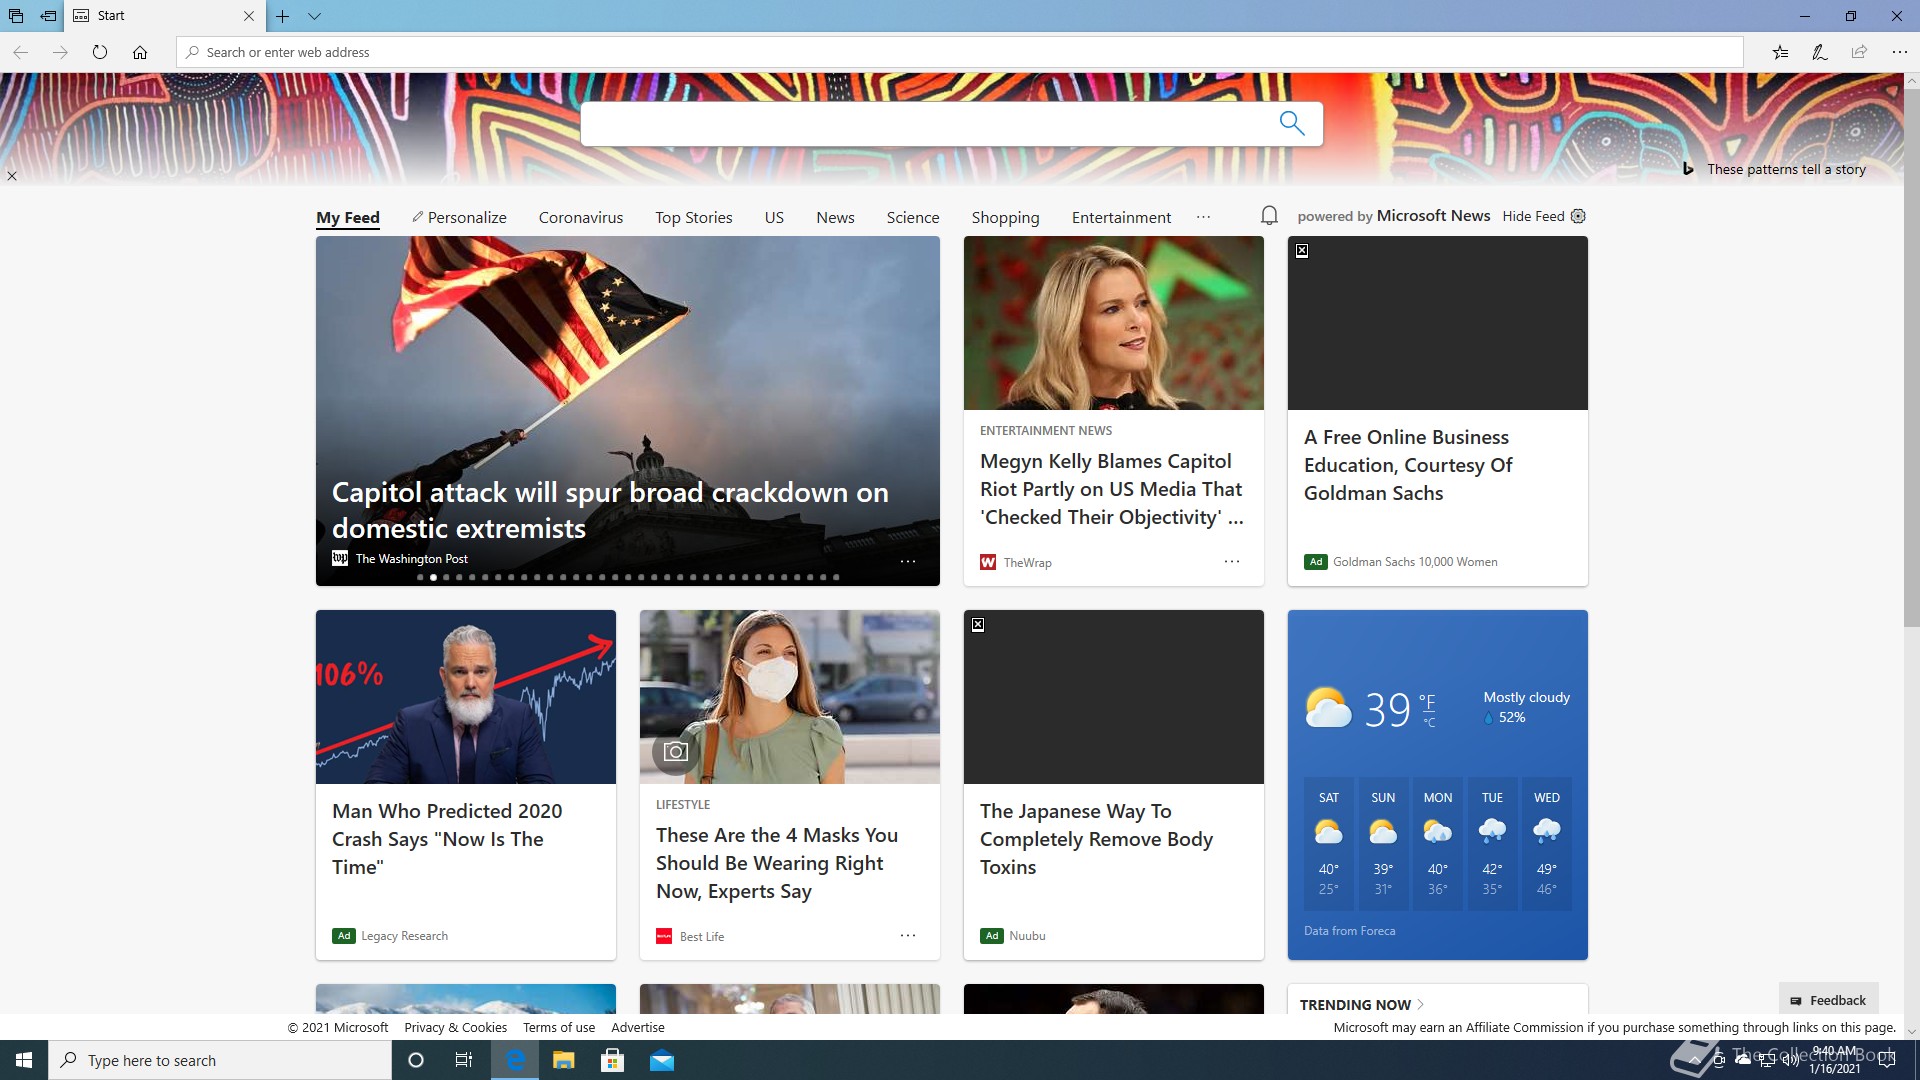Click A Free Online Business Education headline
Screen dimensions: 1920x1080
(x=1408, y=465)
